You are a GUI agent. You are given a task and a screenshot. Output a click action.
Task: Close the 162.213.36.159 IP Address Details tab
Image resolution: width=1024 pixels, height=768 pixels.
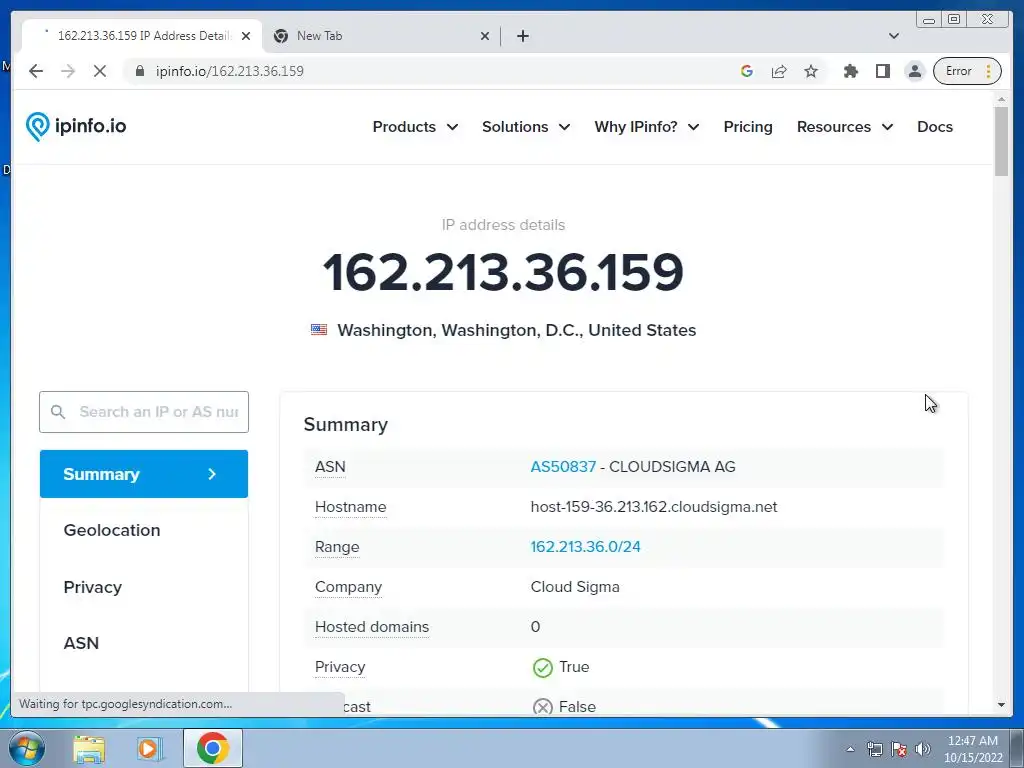246,36
